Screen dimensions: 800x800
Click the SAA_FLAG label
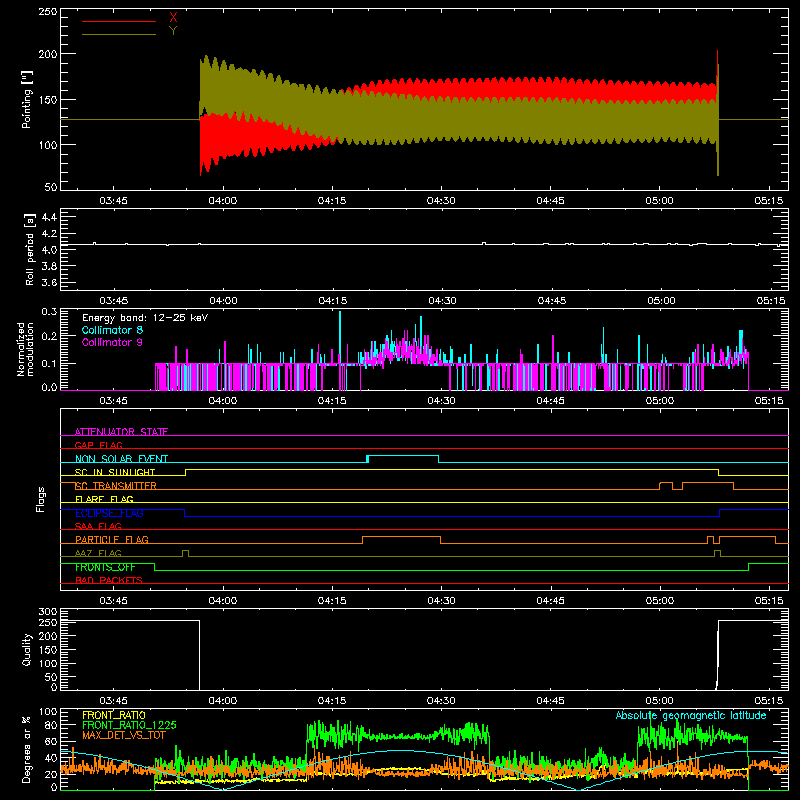coord(98,526)
